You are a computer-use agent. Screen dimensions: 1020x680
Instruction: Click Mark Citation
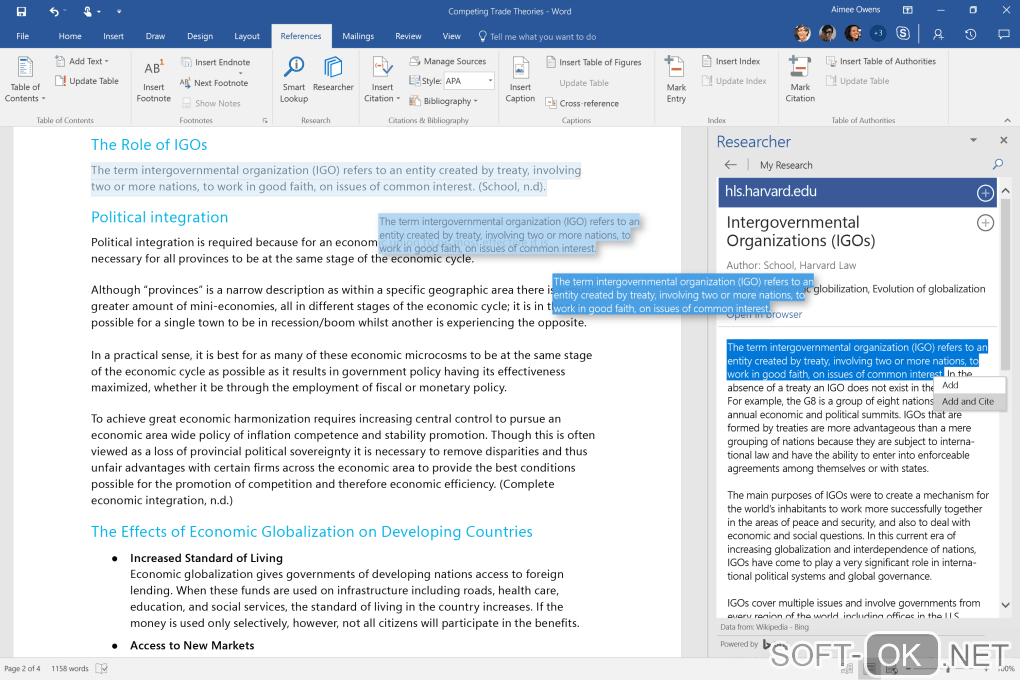(x=799, y=79)
